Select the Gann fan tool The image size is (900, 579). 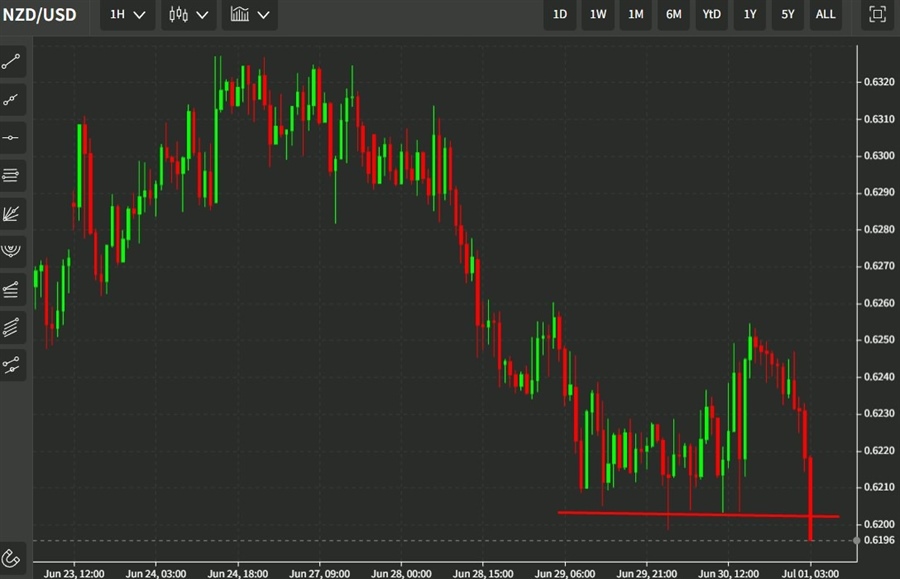coord(12,213)
